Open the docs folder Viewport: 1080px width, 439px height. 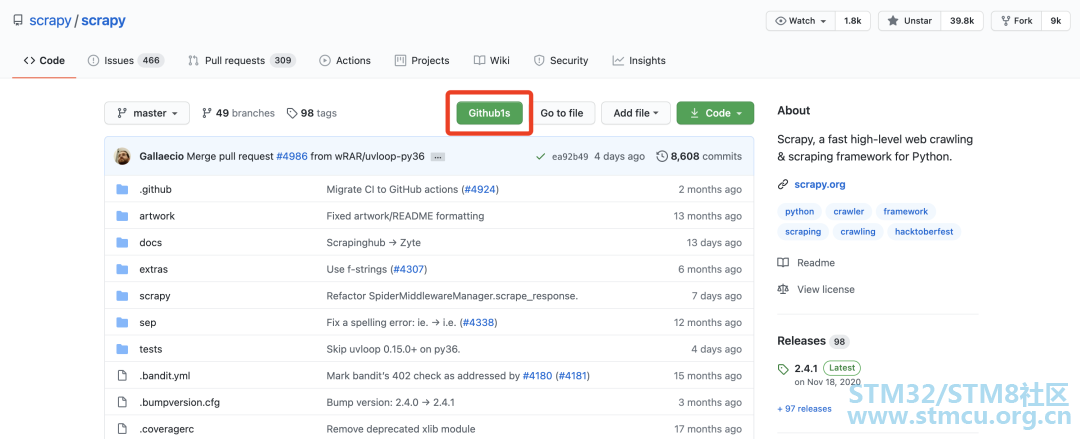click(x=150, y=243)
